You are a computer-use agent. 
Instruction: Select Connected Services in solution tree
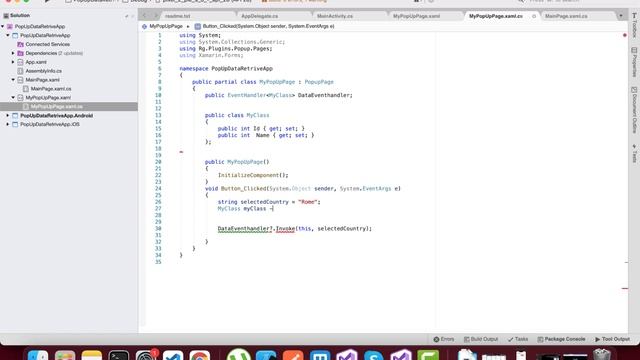point(47,44)
